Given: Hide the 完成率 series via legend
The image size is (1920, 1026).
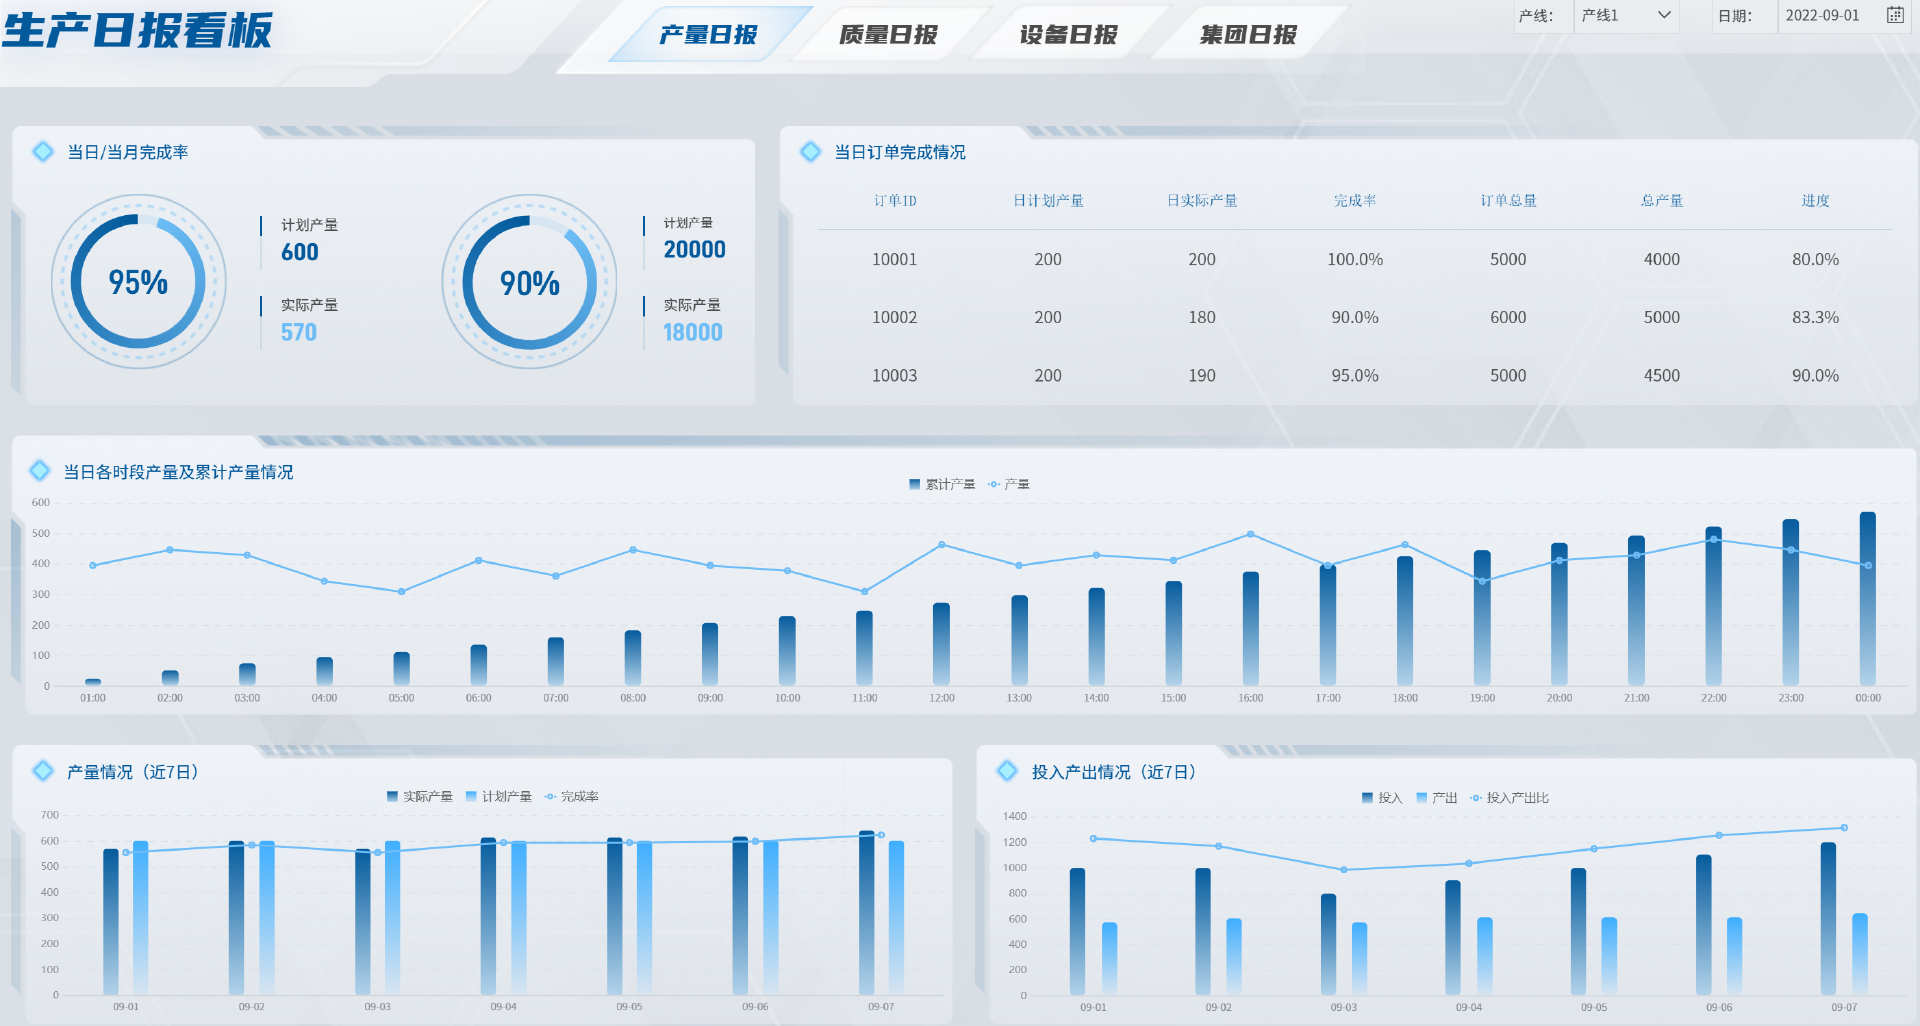Looking at the screenshot, I should (x=572, y=797).
